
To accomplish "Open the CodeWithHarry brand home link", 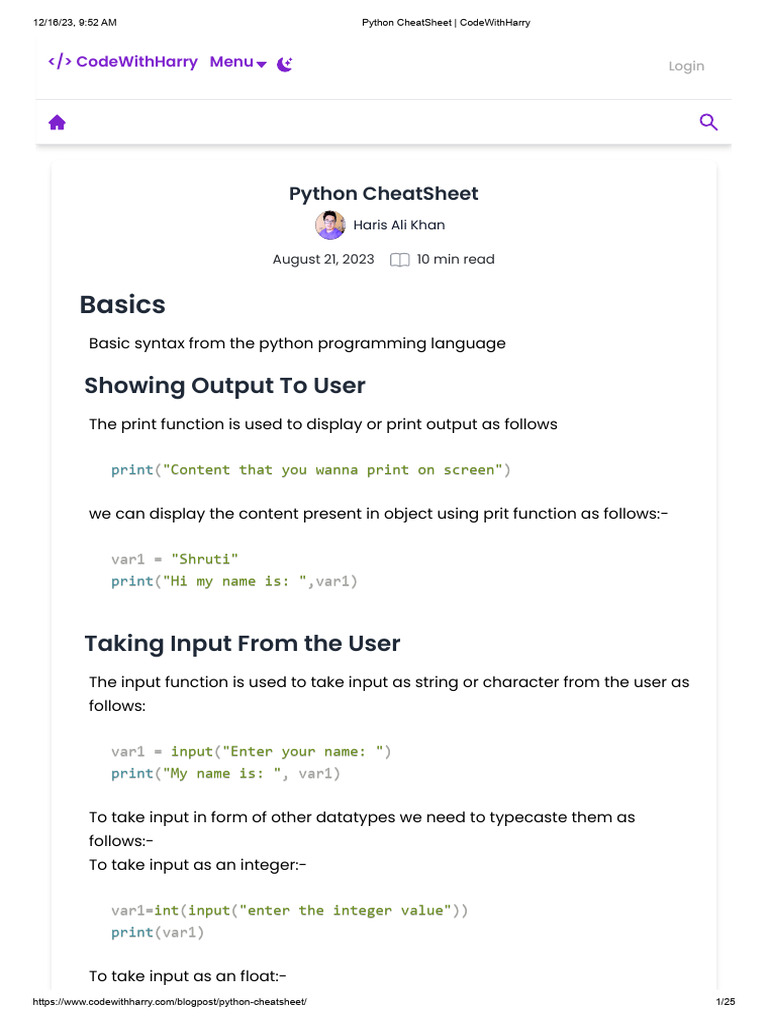I will (x=136, y=62).
